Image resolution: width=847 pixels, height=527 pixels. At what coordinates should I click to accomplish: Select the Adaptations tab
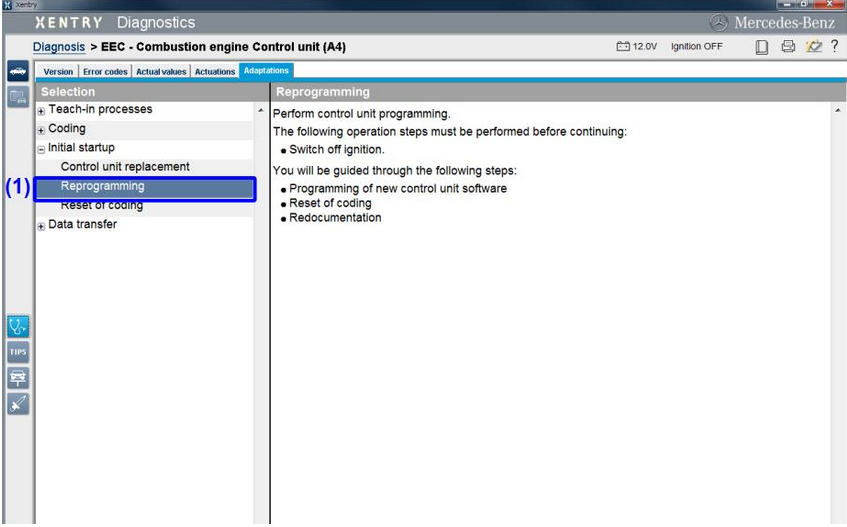tap(266, 71)
